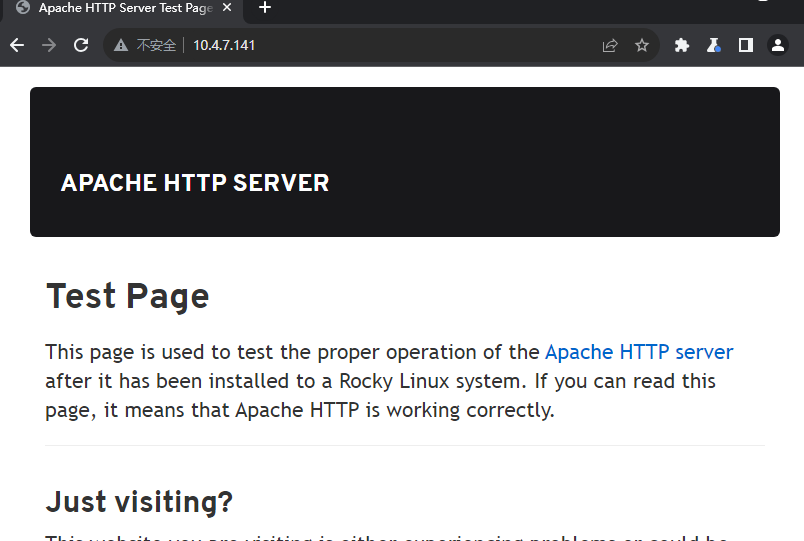Click the Test Page heading
Screen dimensions: 804x541
[x=128, y=296]
